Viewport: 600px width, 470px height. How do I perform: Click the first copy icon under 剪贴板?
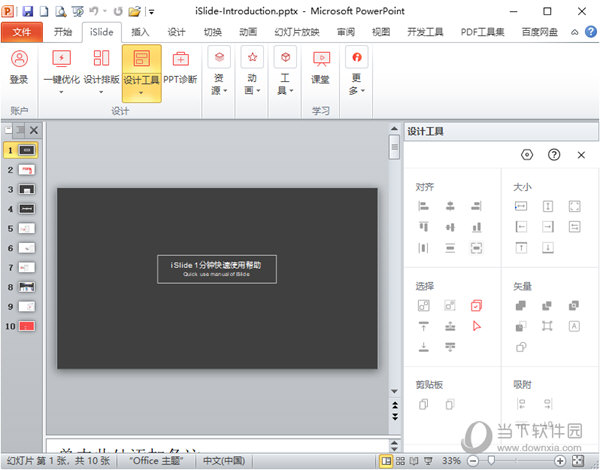click(x=424, y=404)
